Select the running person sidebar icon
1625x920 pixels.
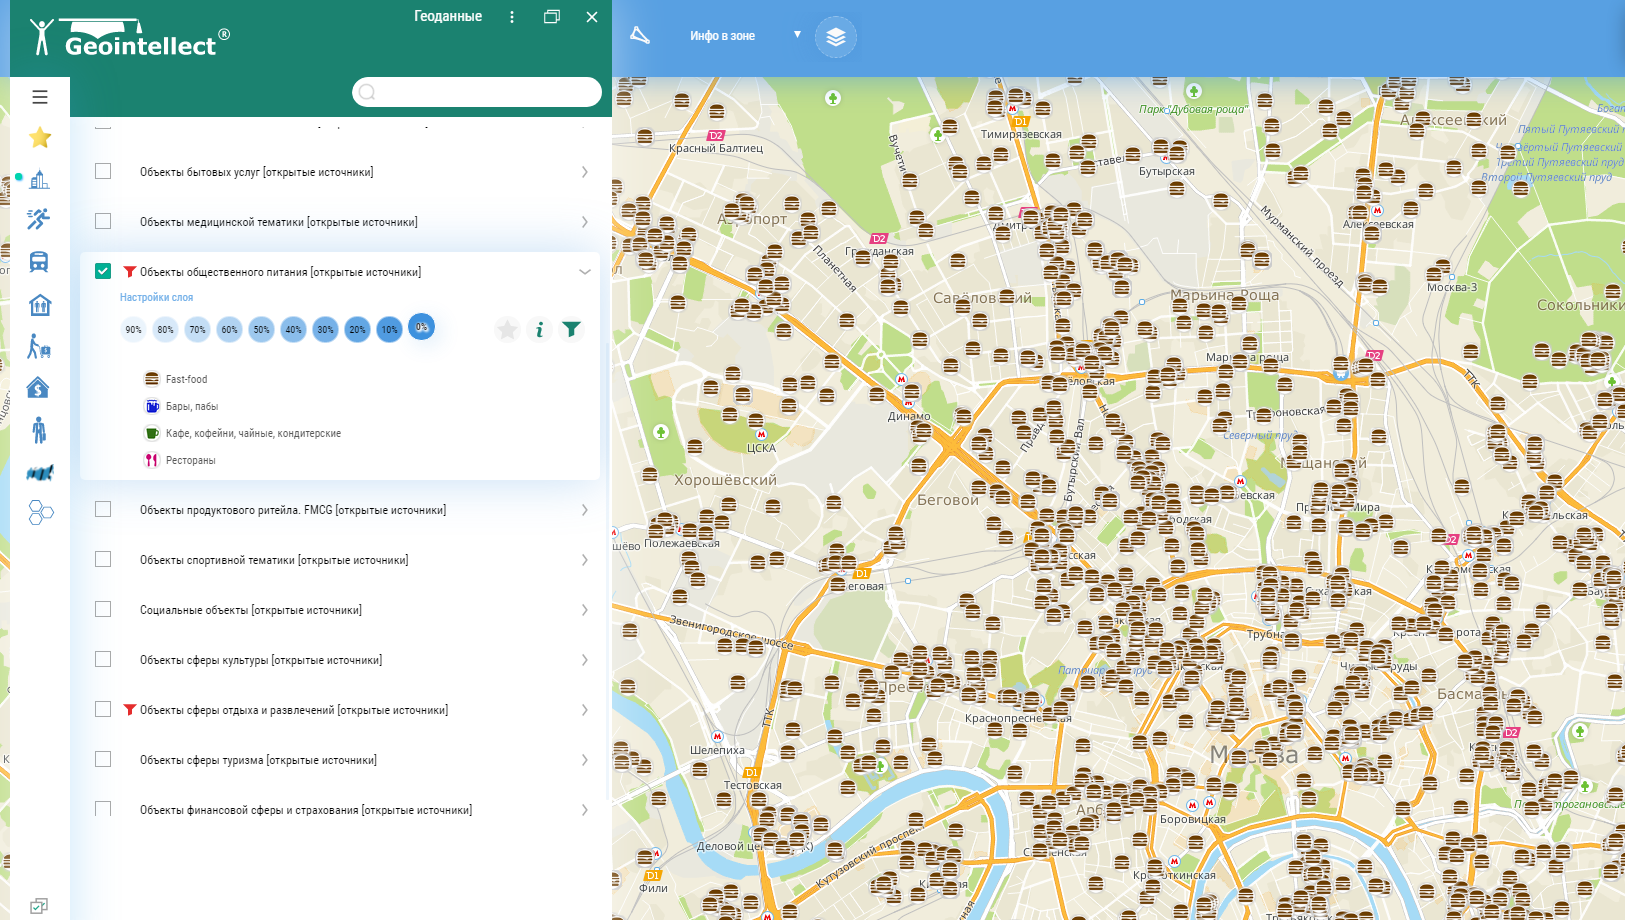click(x=39, y=219)
